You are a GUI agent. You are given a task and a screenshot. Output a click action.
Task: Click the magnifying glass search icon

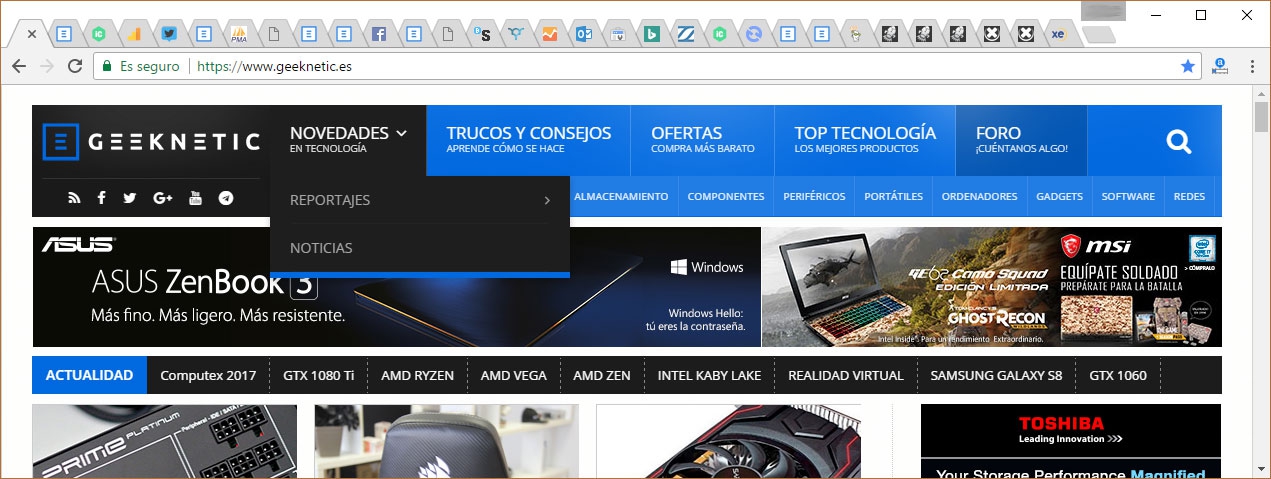pyautogui.click(x=1179, y=142)
